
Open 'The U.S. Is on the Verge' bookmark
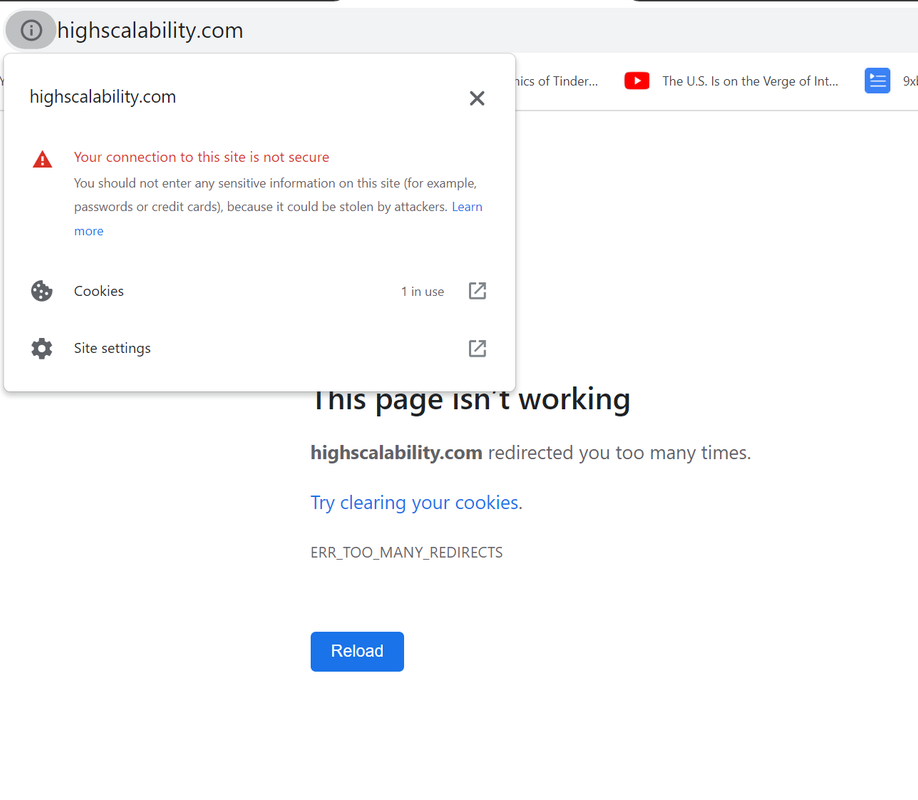click(750, 81)
